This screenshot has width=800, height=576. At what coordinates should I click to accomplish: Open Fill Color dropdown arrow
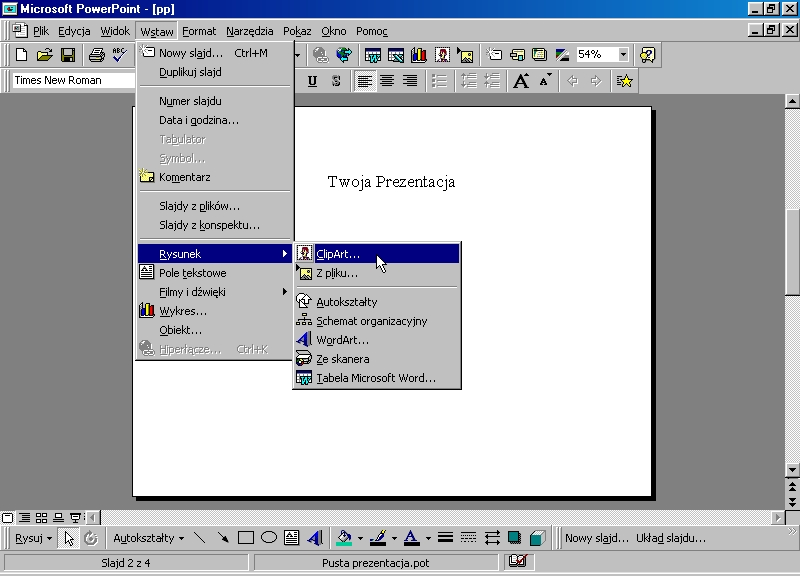click(360, 538)
